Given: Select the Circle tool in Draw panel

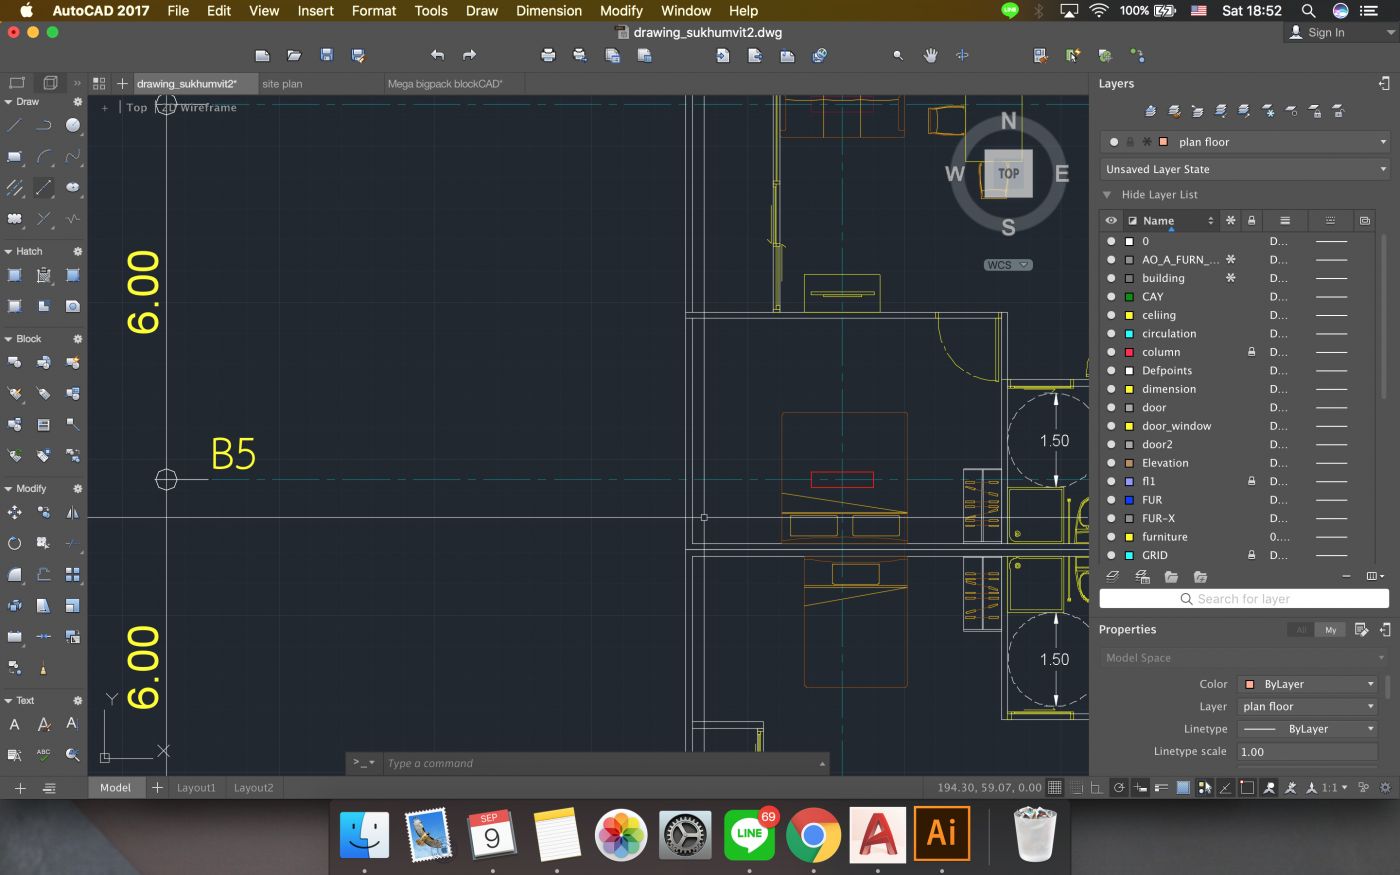Looking at the screenshot, I should click(73, 126).
